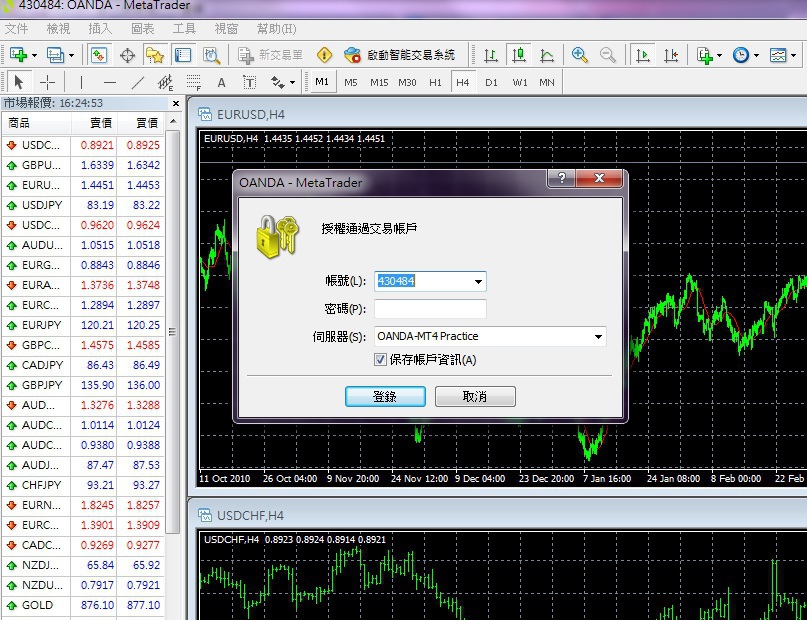807x620 pixels.
Task: Switch chart to M5 timeframe
Action: click(x=351, y=82)
